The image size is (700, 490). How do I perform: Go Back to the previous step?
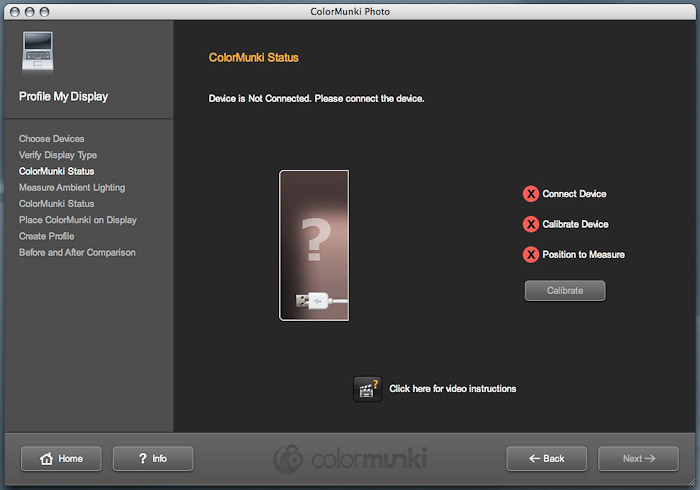coord(547,459)
